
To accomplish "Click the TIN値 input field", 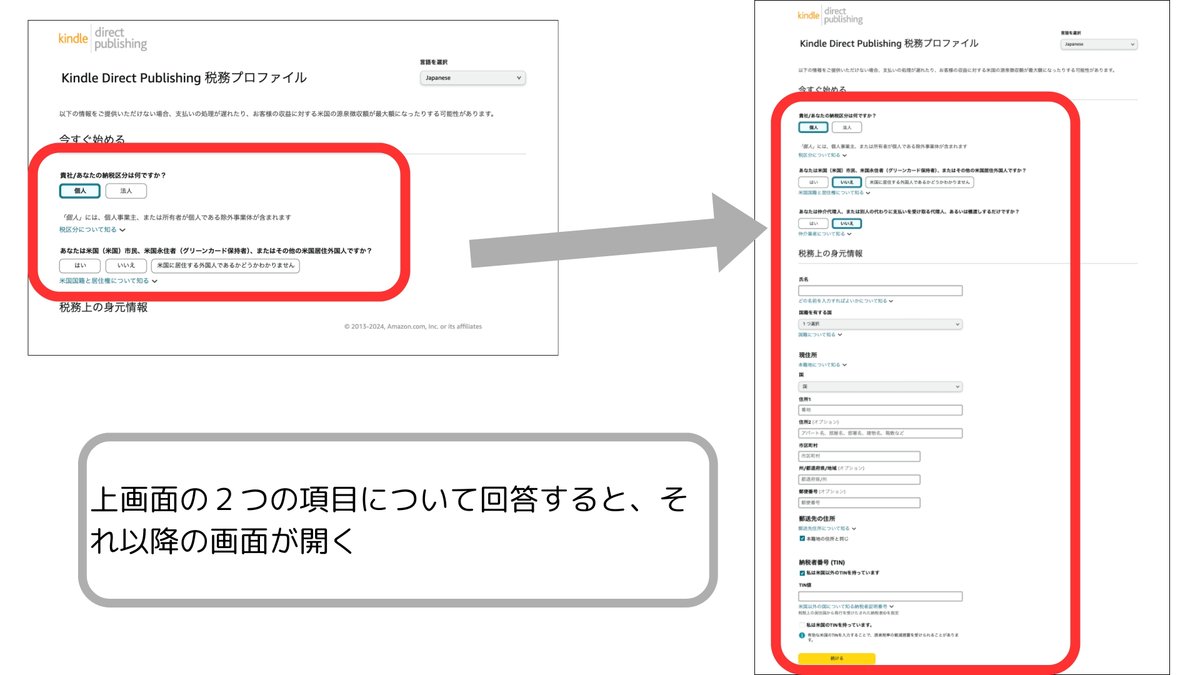I will pos(880,596).
